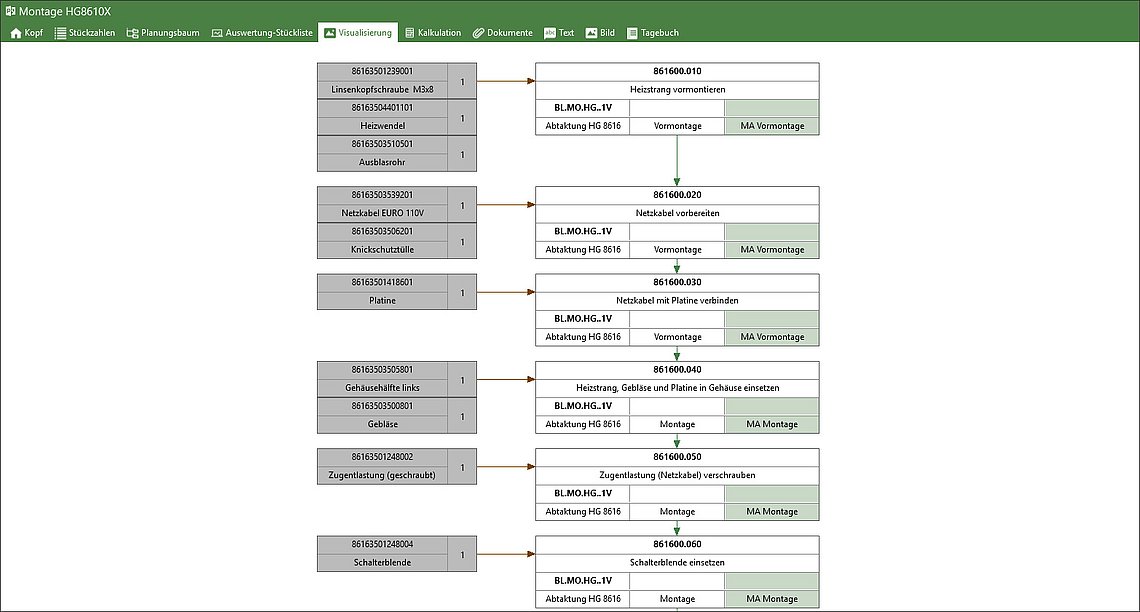Click the Tagebuch journal icon
The image size is (1140, 612).
tap(632, 33)
